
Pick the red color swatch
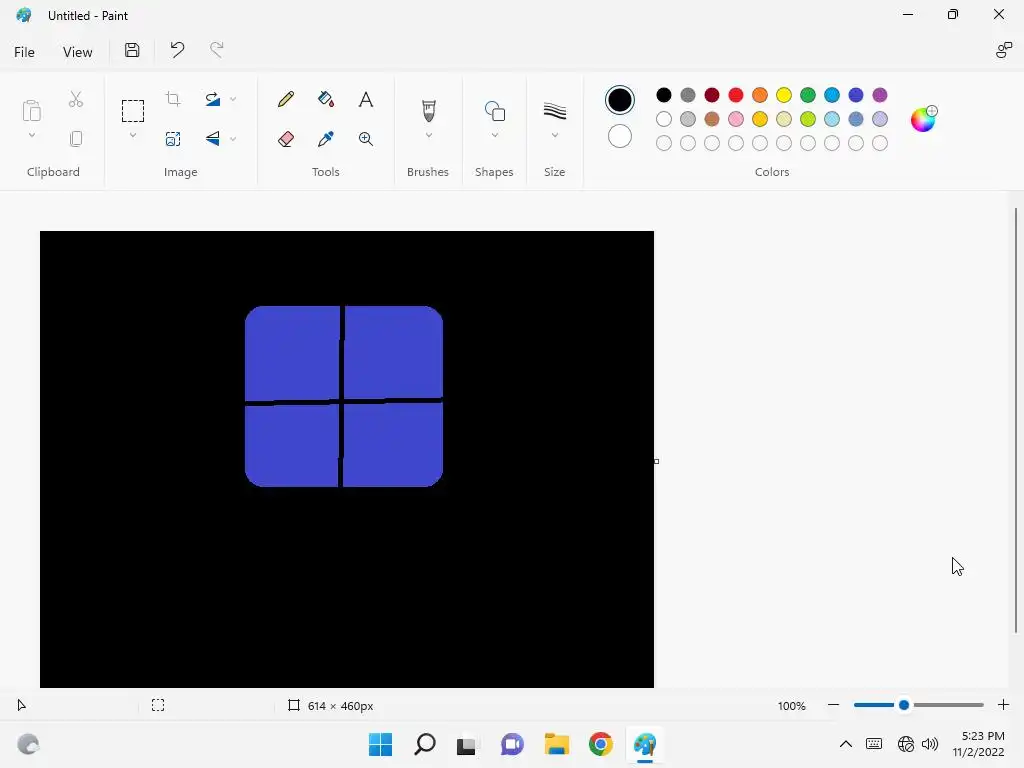(x=735, y=95)
